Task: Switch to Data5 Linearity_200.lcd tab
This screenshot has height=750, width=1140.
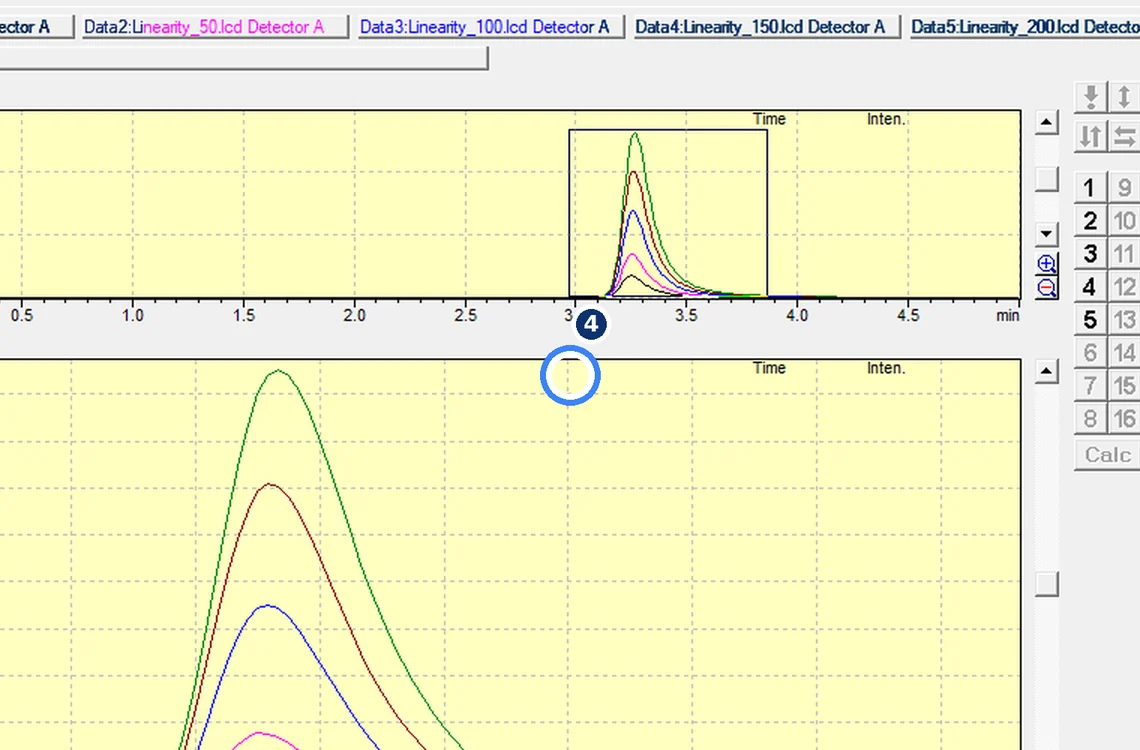Action: (1024, 27)
